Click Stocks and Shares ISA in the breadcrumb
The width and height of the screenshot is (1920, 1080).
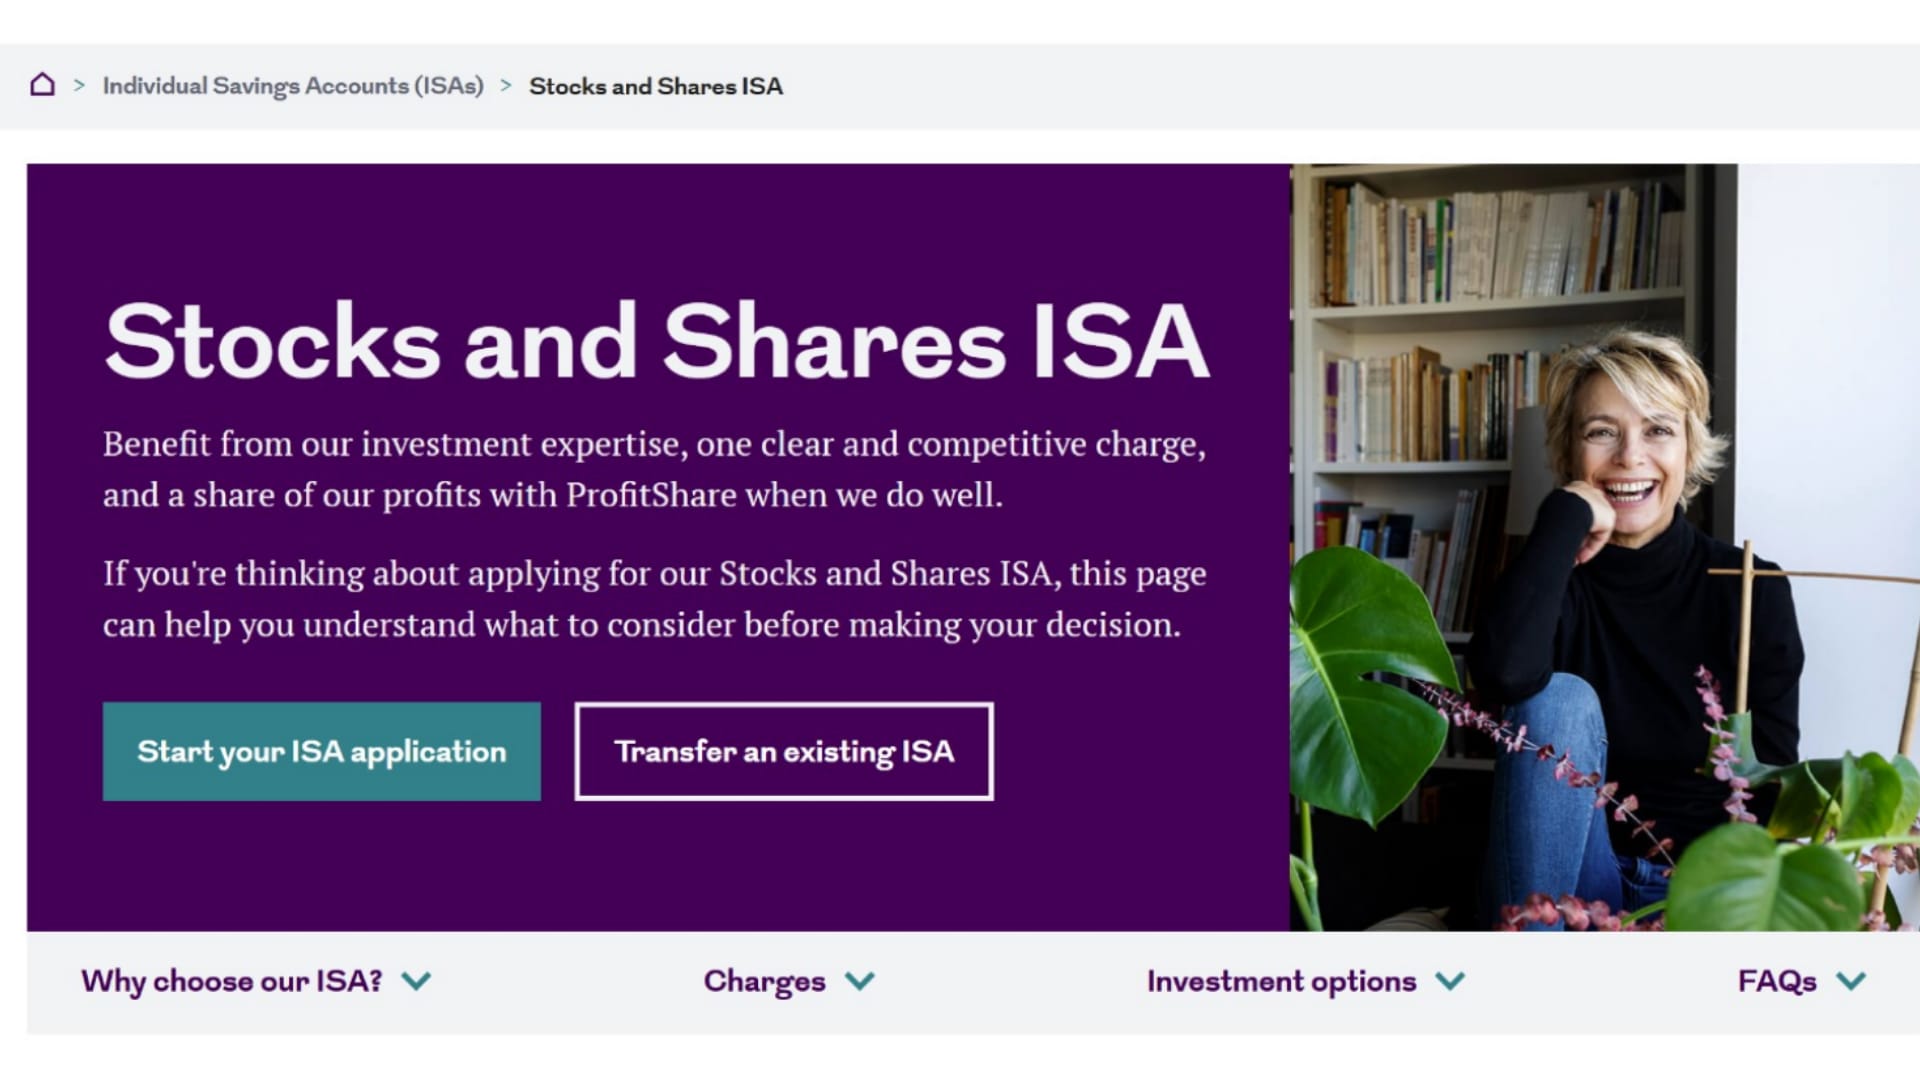point(656,86)
